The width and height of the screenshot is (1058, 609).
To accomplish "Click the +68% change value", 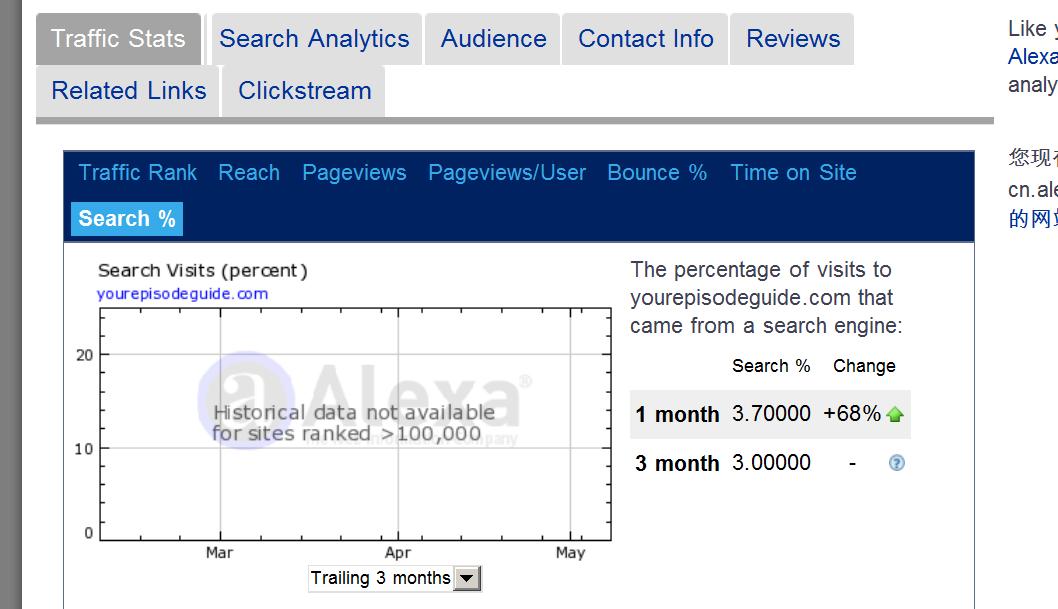I will tap(852, 413).
